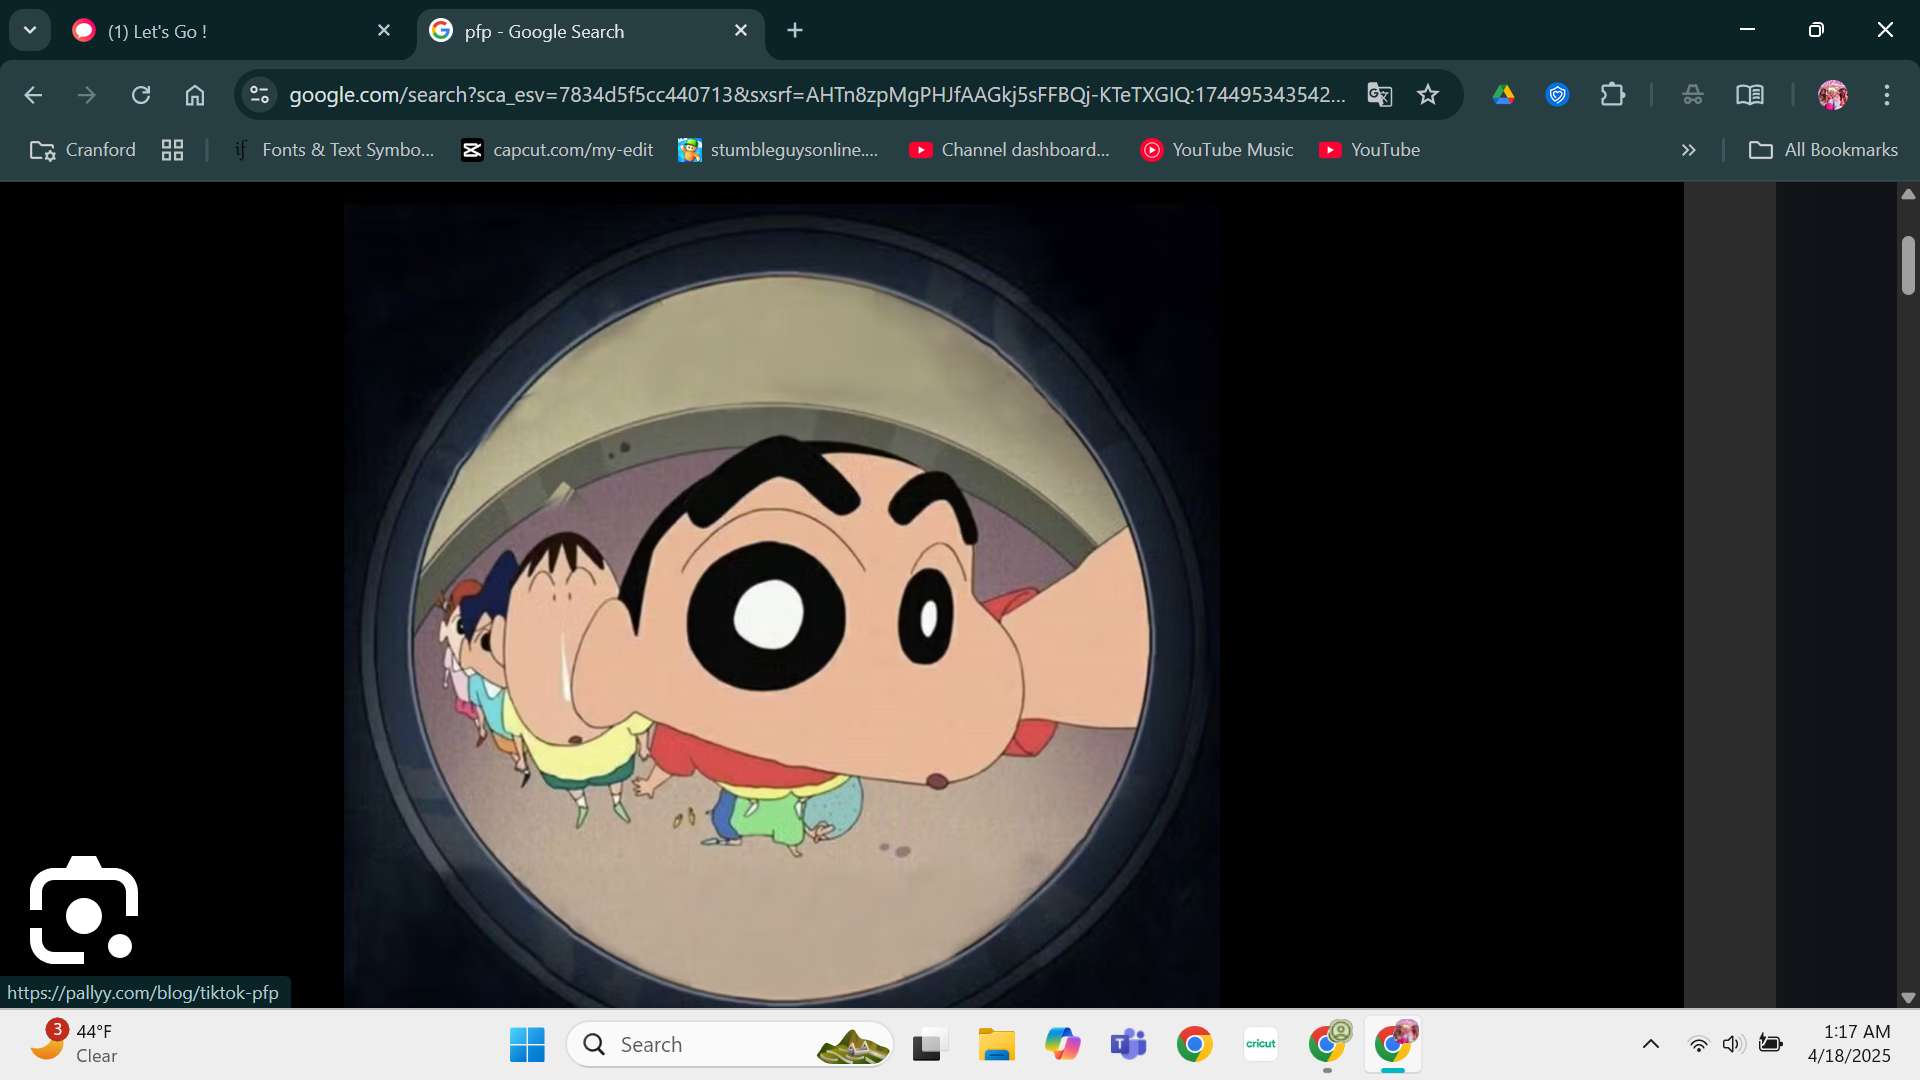This screenshot has height=1080, width=1920.
Task: Open reading mode side panel icon
Action: pyautogui.click(x=1749, y=95)
